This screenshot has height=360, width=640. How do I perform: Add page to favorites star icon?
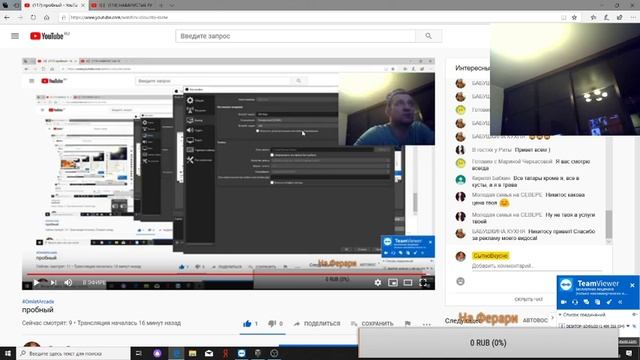click(574, 18)
